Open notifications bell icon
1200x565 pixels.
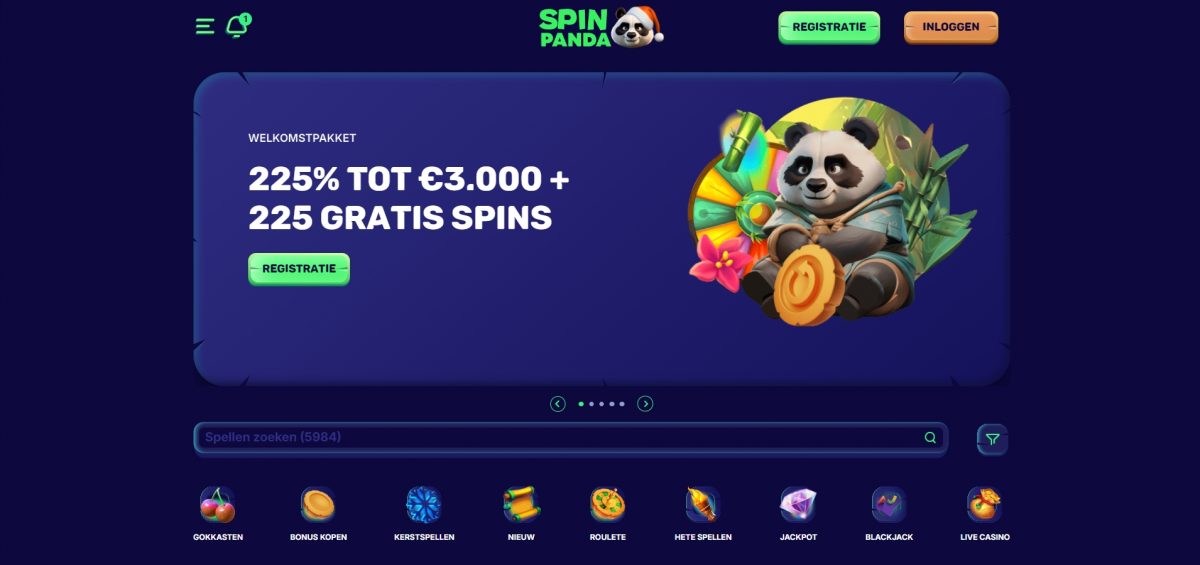pyautogui.click(x=238, y=26)
